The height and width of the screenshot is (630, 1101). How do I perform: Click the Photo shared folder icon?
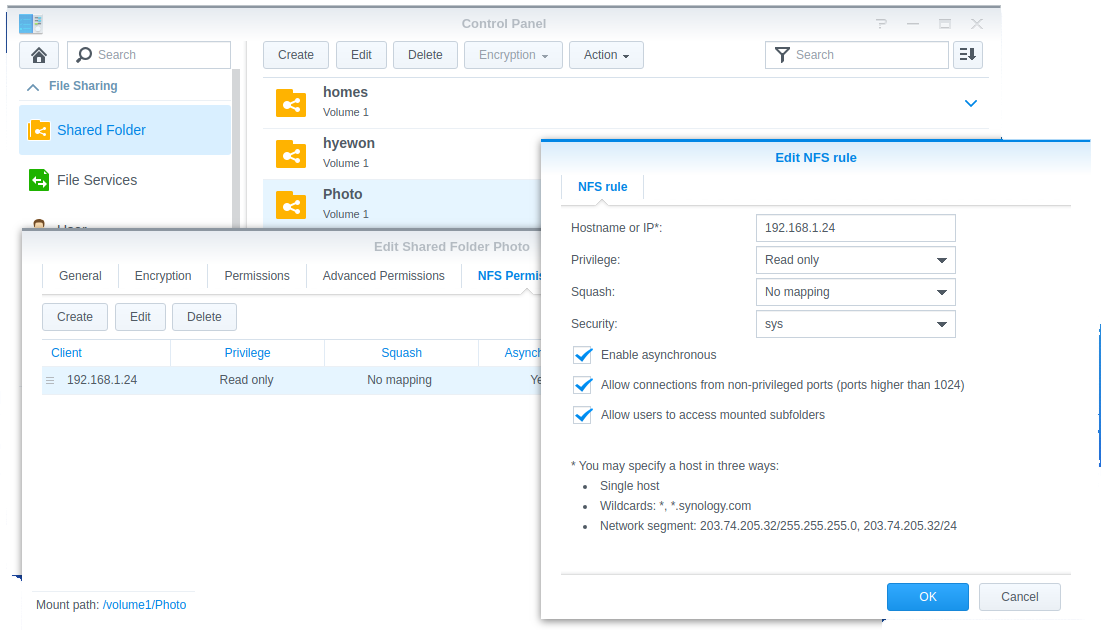click(291, 204)
